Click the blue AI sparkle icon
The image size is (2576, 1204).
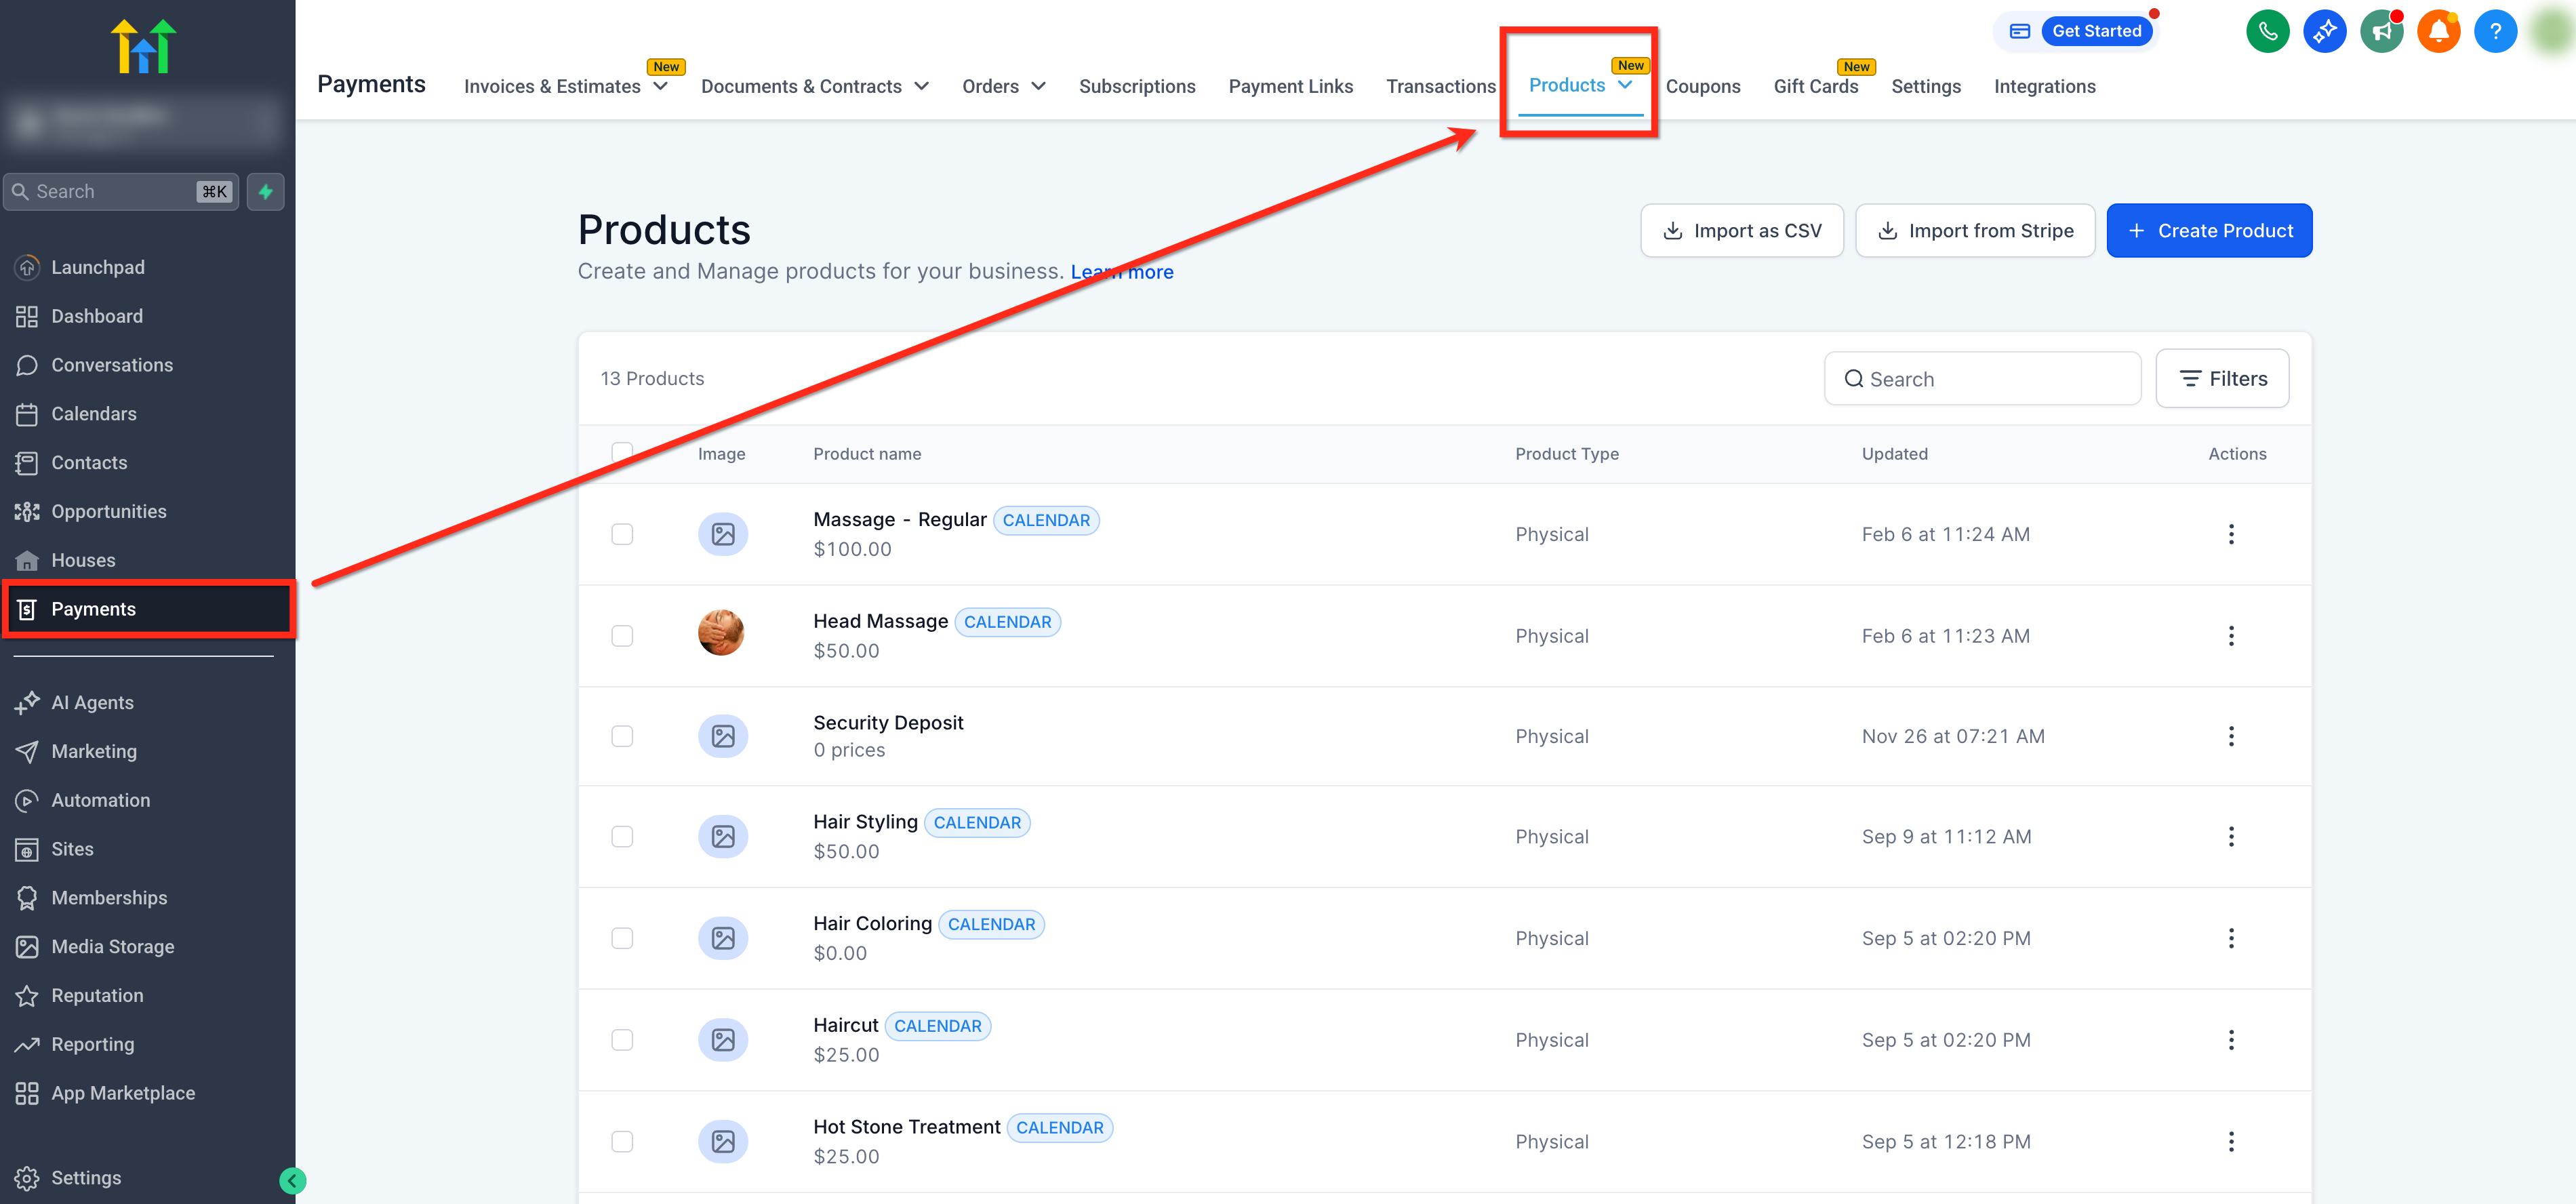click(2324, 31)
